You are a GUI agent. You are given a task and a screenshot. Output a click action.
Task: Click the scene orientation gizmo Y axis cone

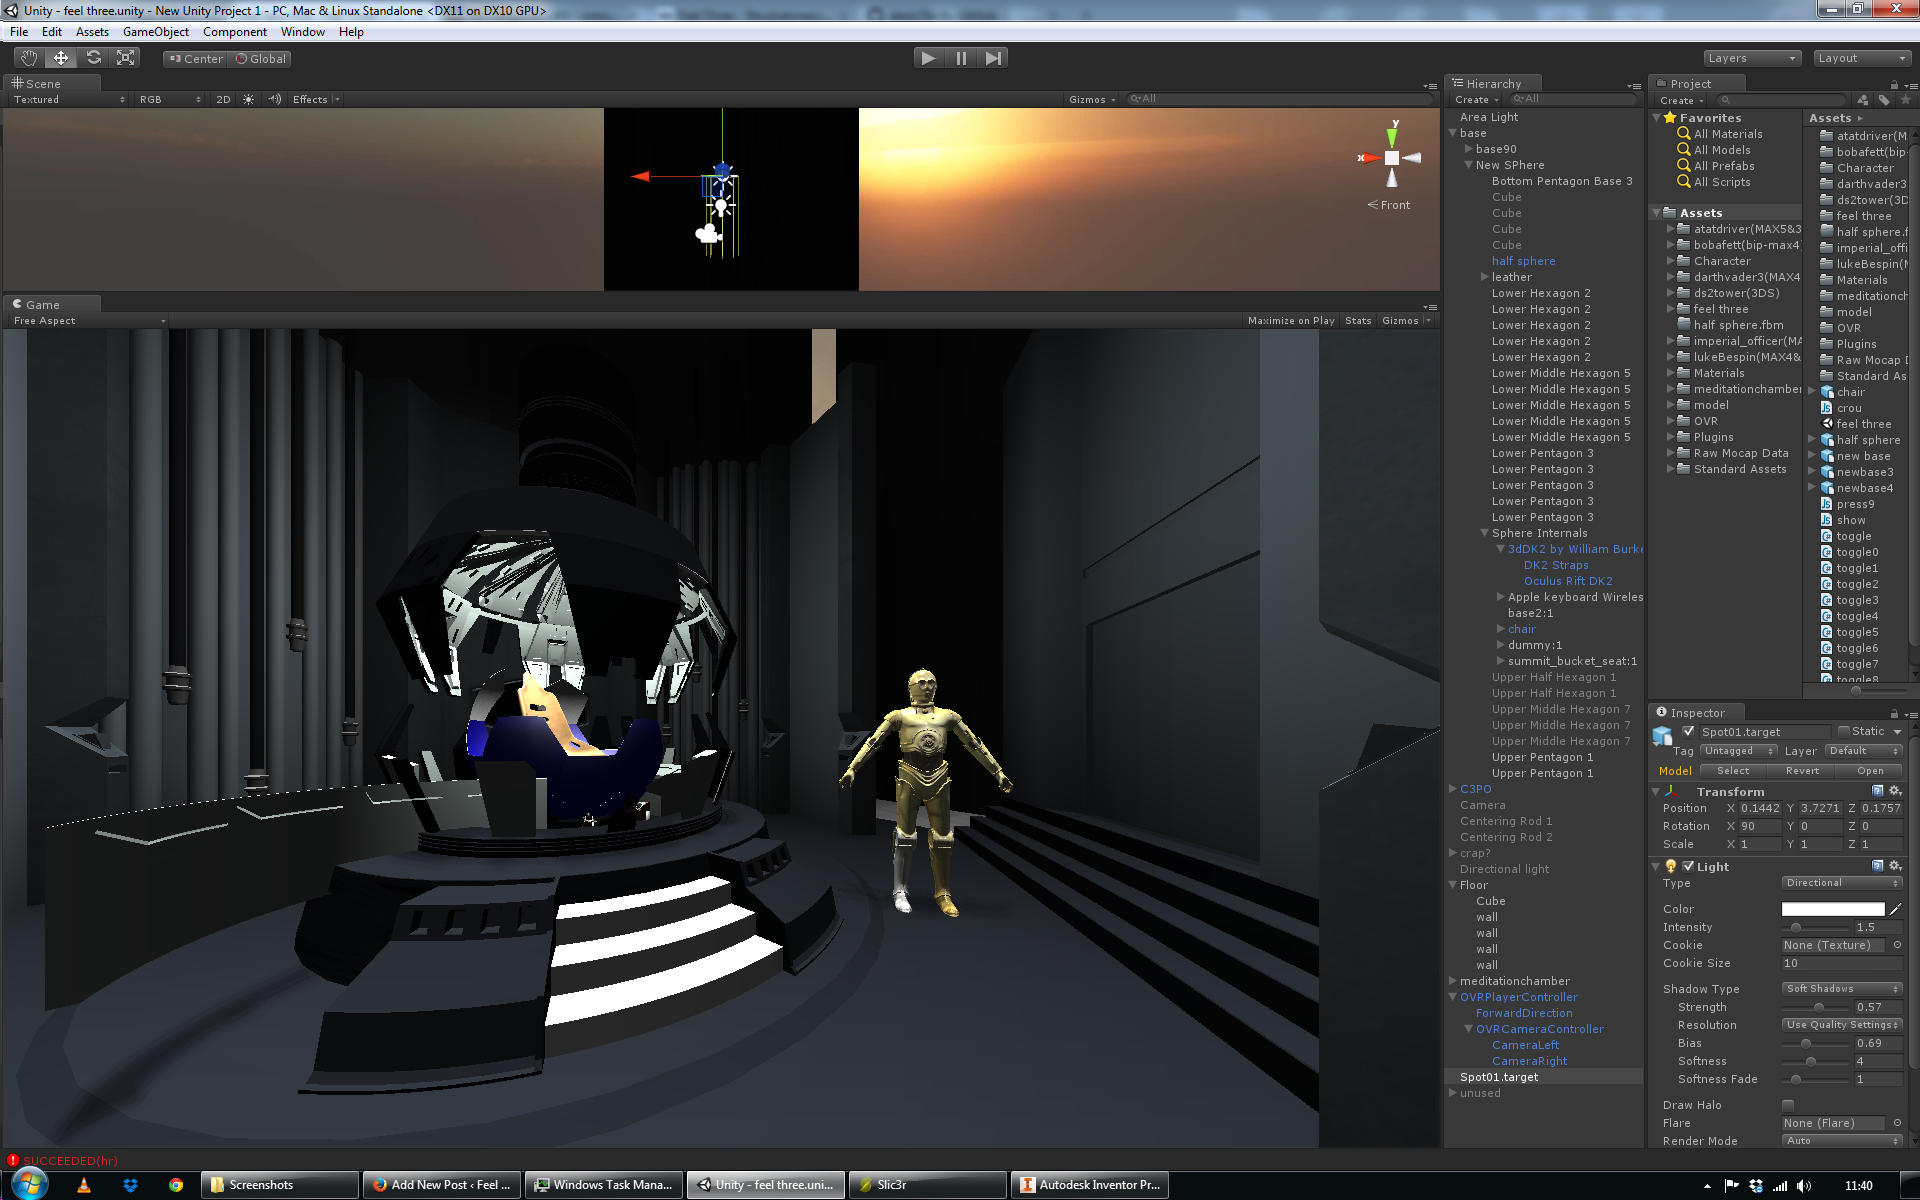(1392, 136)
